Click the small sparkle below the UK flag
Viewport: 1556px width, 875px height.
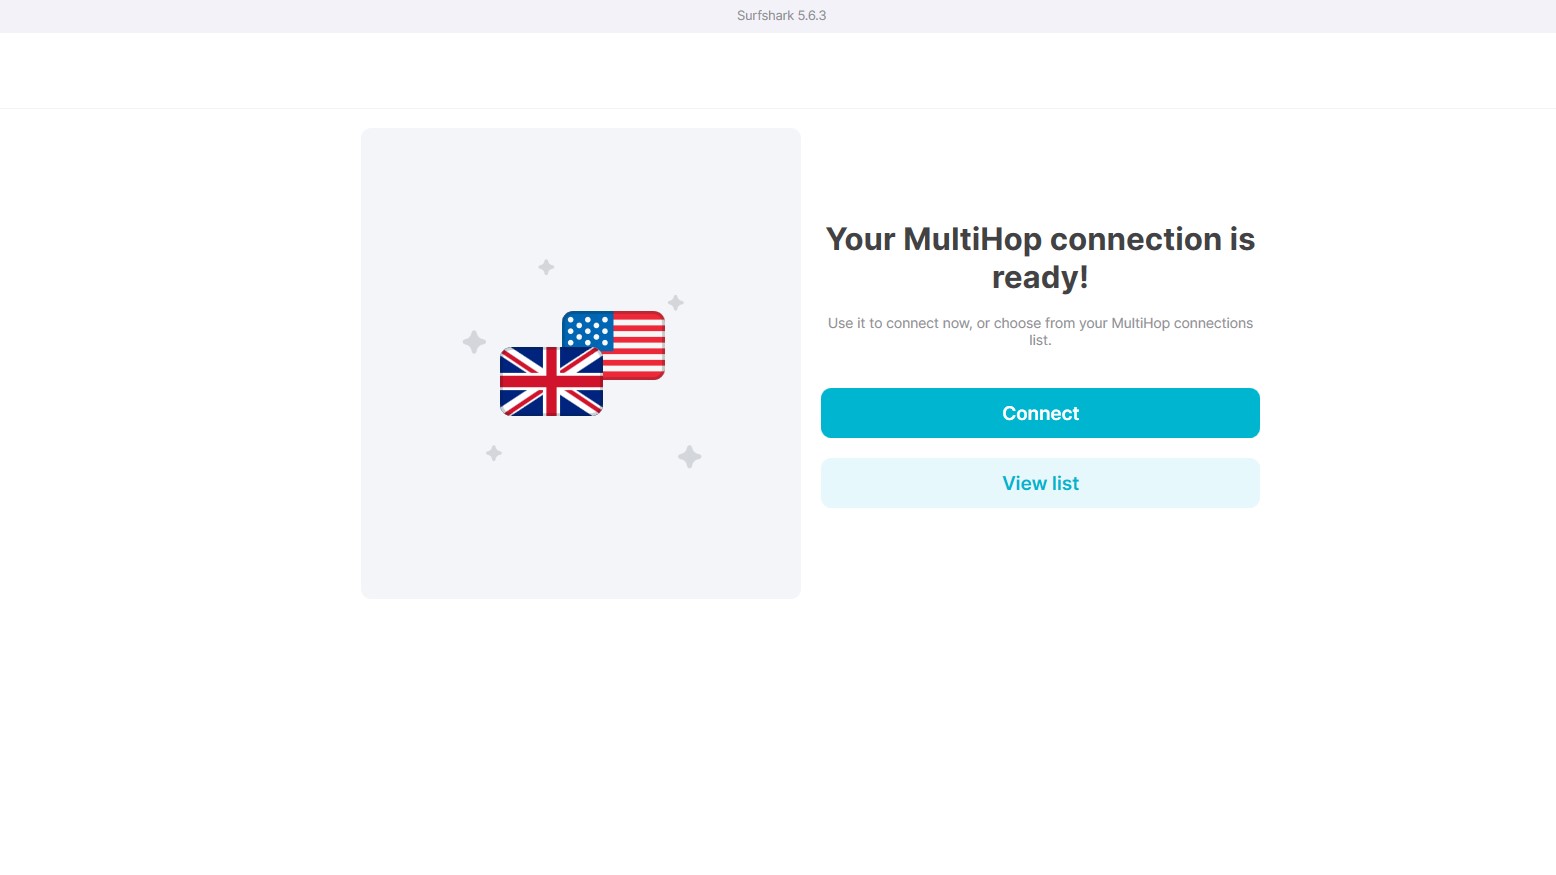click(494, 453)
